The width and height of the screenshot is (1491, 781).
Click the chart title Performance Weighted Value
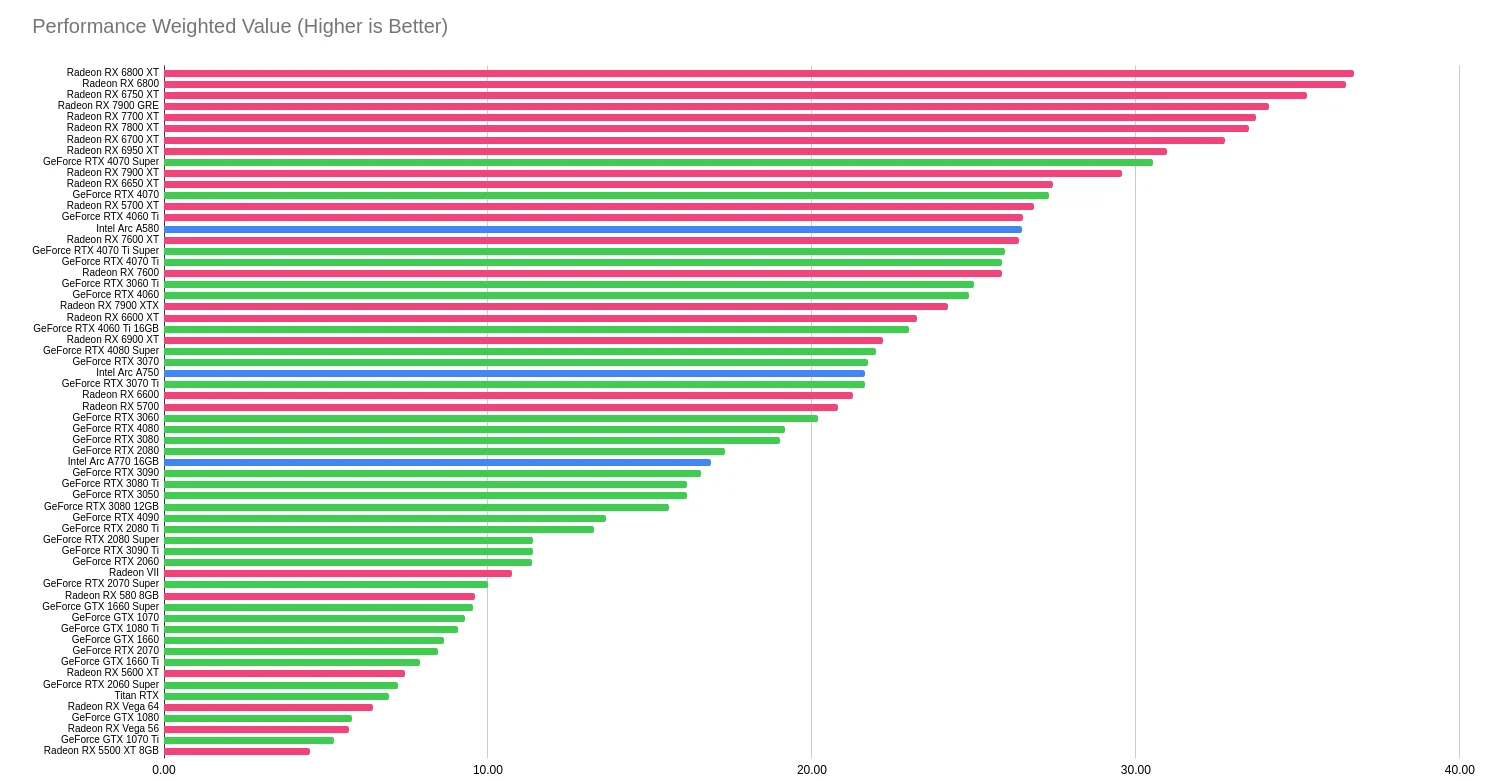pos(240,27)
